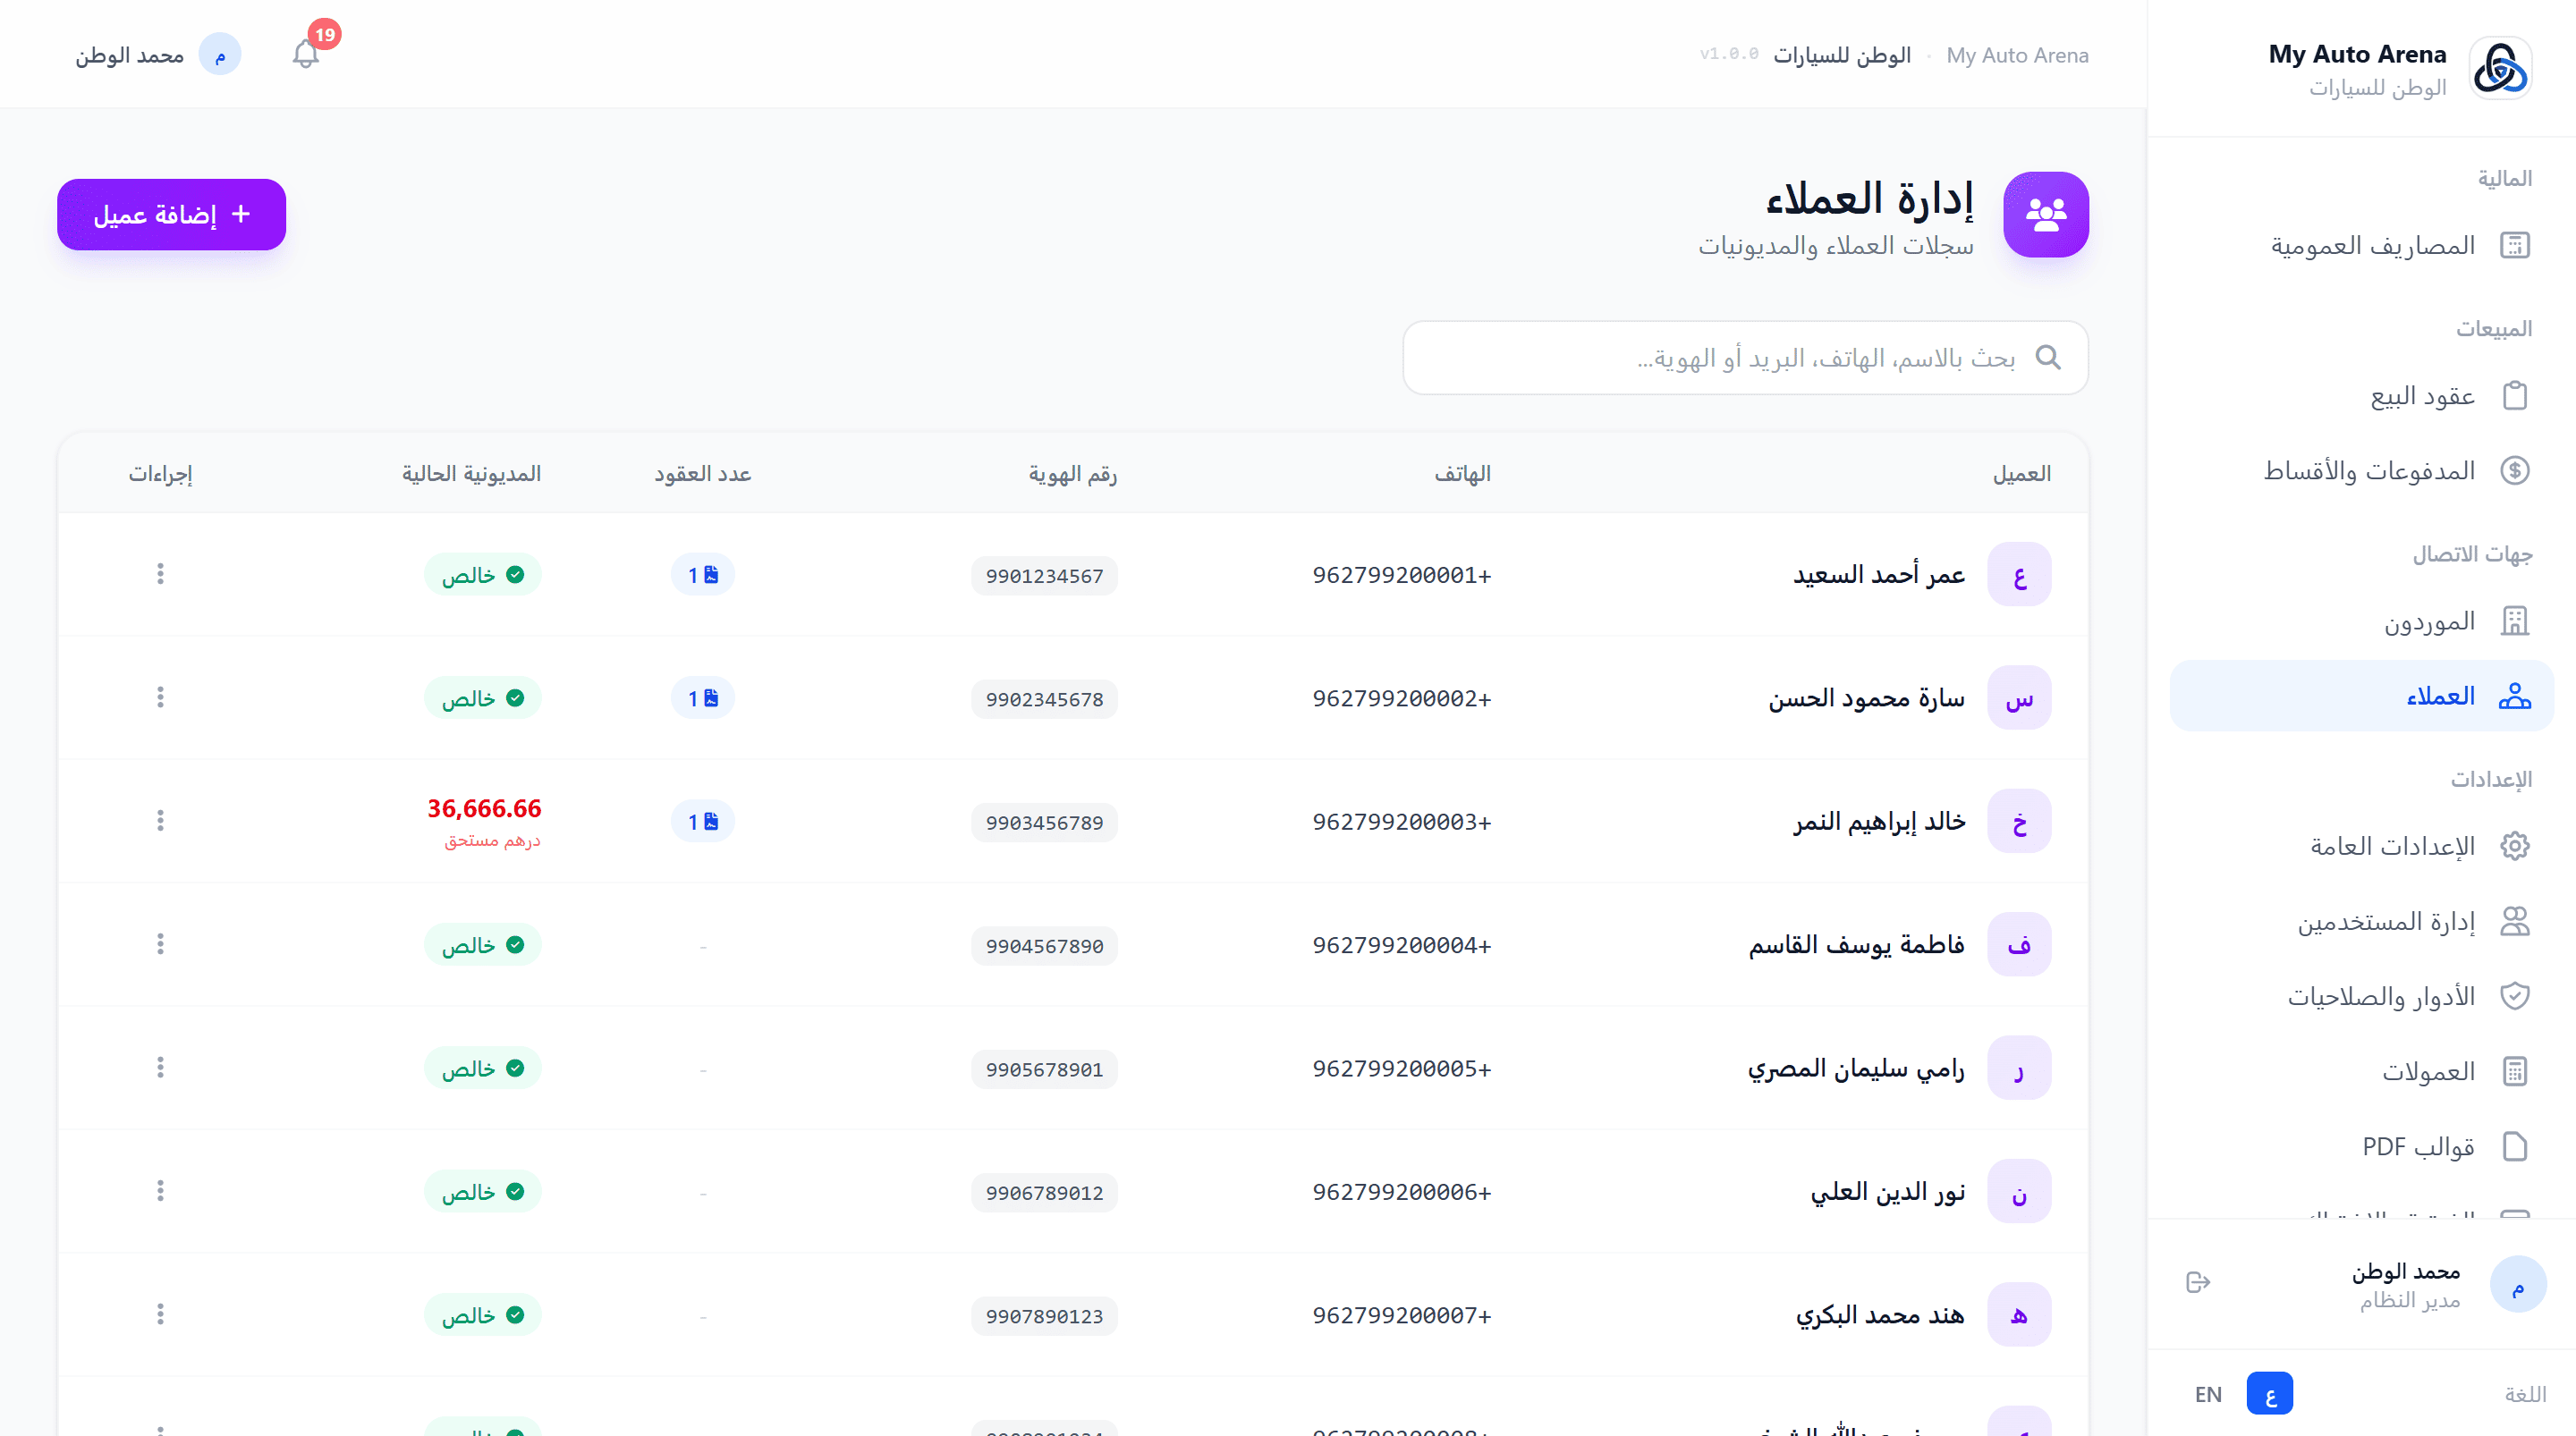This screenshot has height=1436, width=2576.
Task: Click contracts count badge for عمر أحمد السعيد
Action: tap(703, 574)
